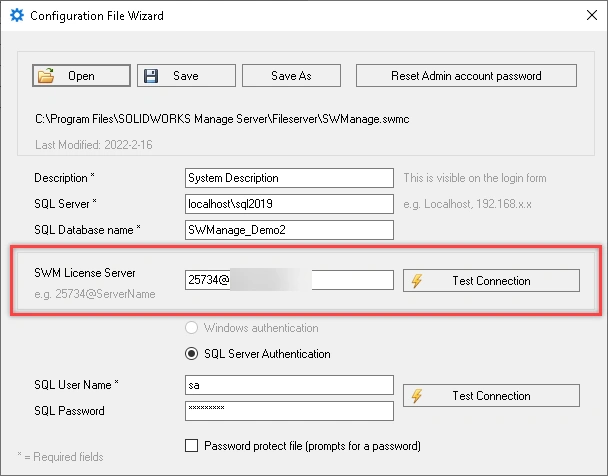Test the SWM License Server connection
The height and width of the screenshot is (476, 608).
point(491,281)
